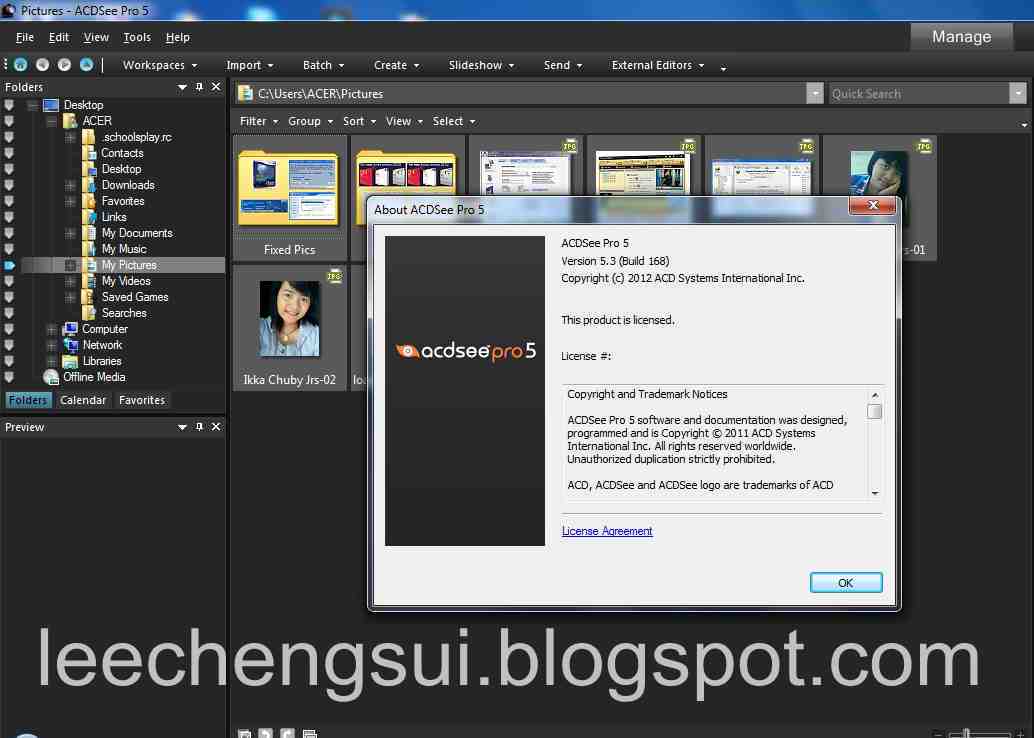The image size is (1034, 738).
Task: Click scrollbar thumb in copyright notices box
Action: [x=874, y=412]
